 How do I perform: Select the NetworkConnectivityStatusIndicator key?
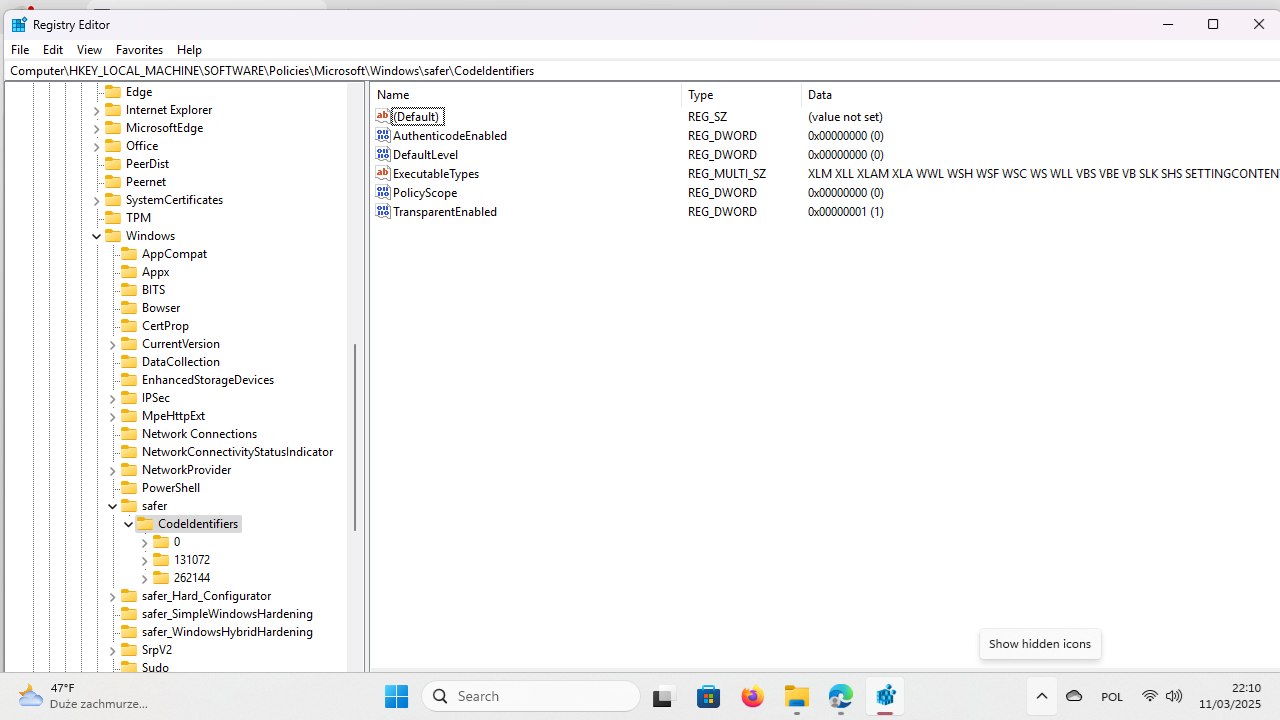pyautogui.click(x=237, y=451)
